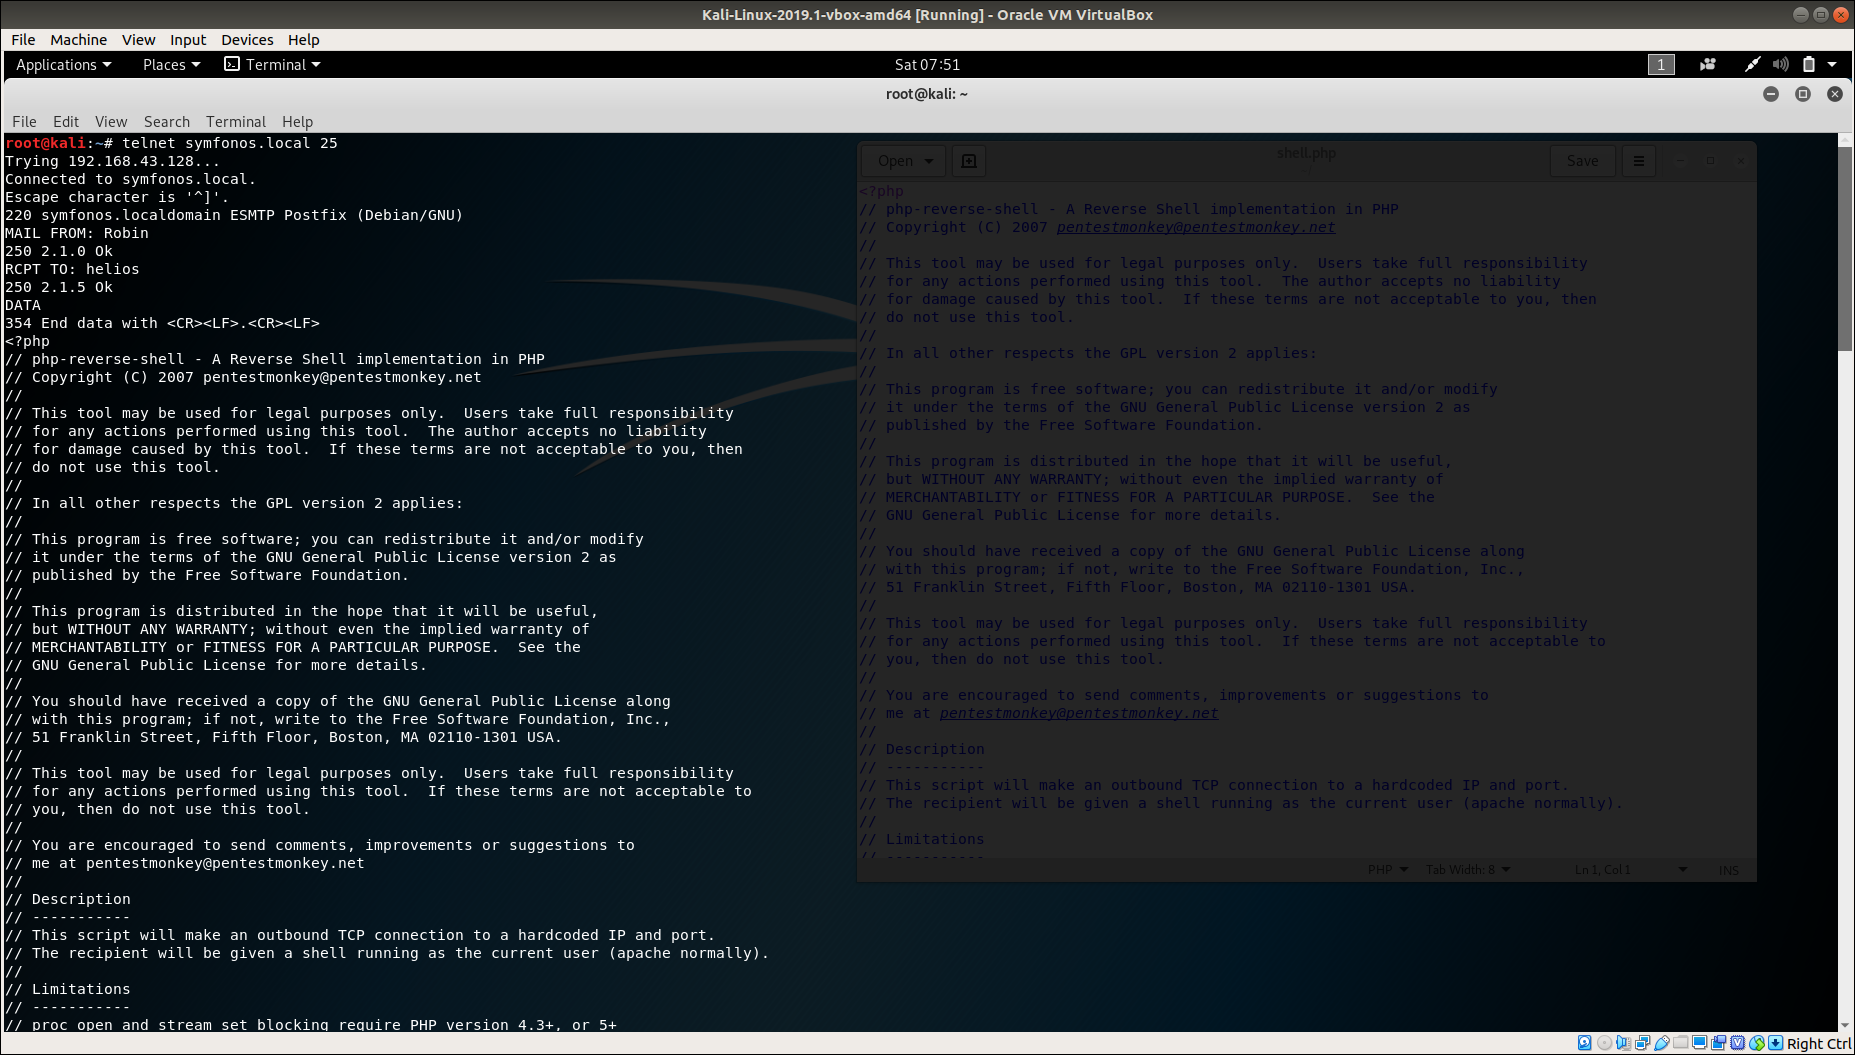Open the Terminal menu in terminal menubar
Screen dimensions: 1855x1055
236,122
